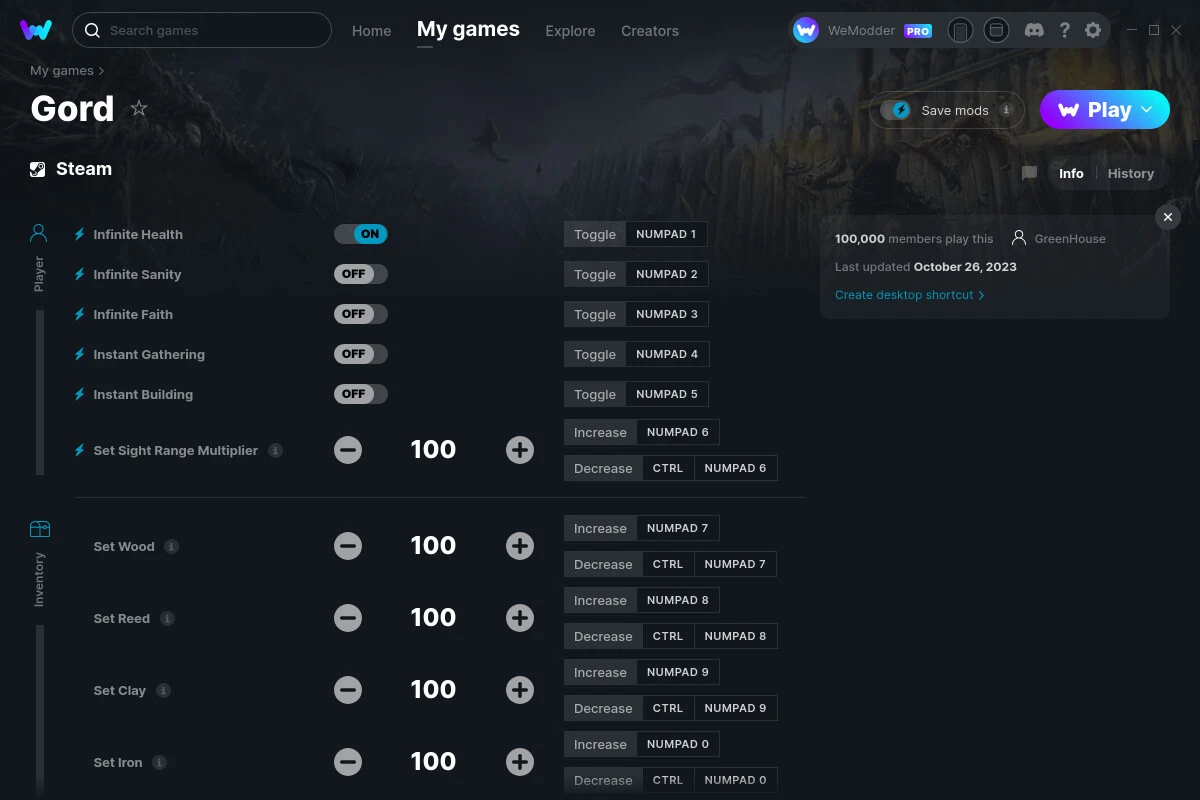
Task: Click the Search games field
Action: (202, 30)
